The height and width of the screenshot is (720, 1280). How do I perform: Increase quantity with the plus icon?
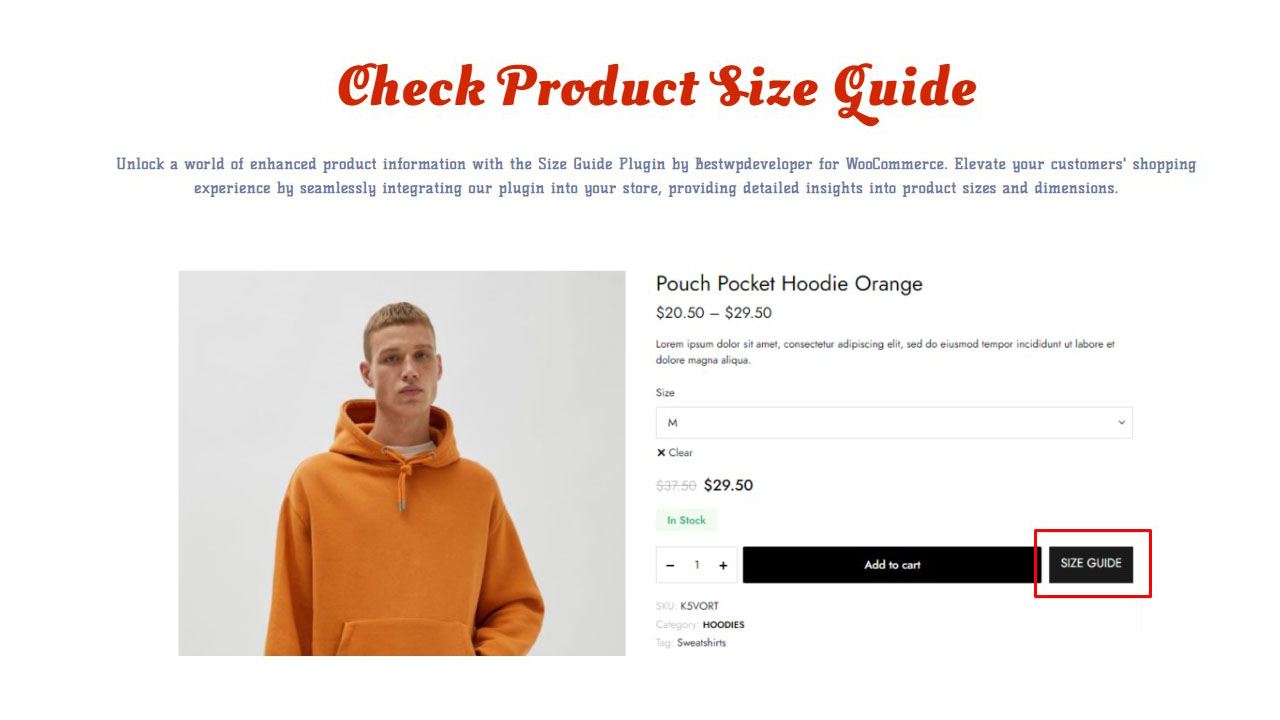tap(723, 565)
